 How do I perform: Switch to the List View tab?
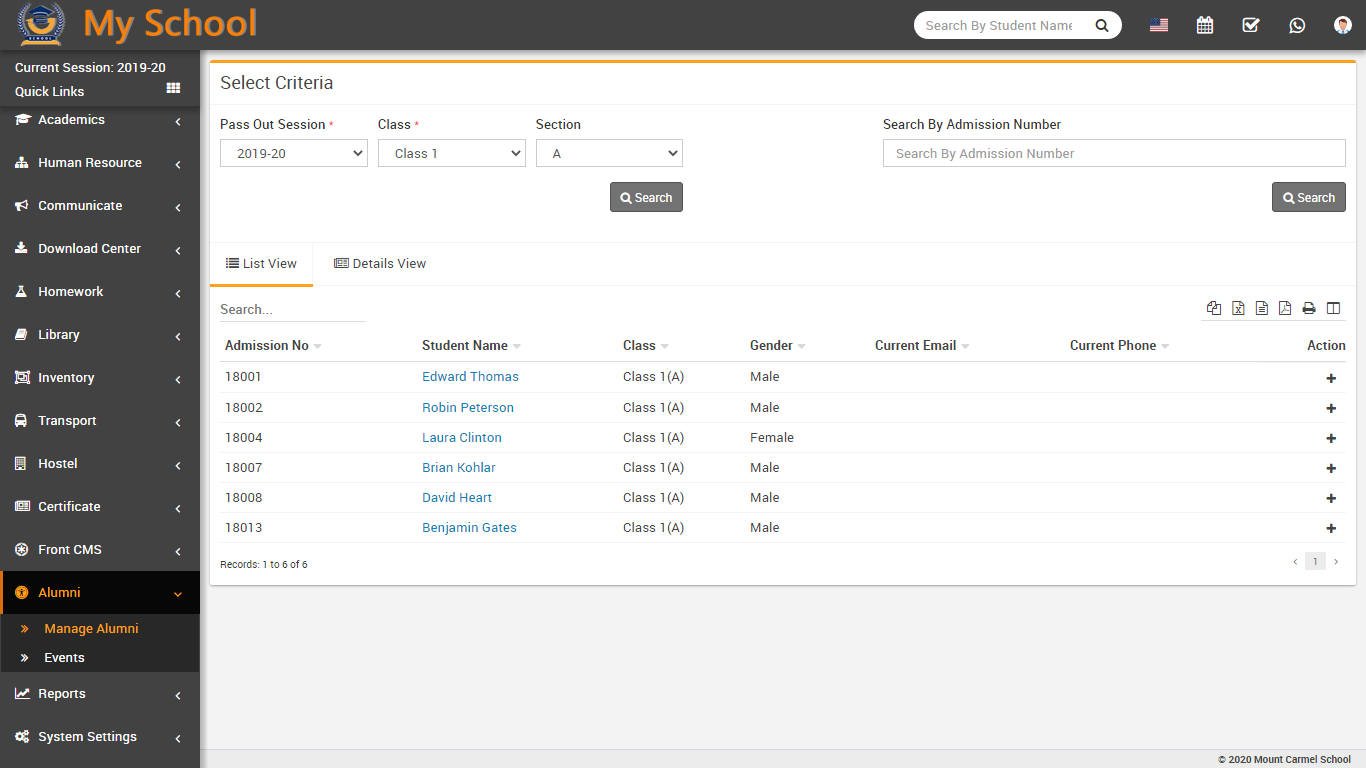[x=261, y=264]
